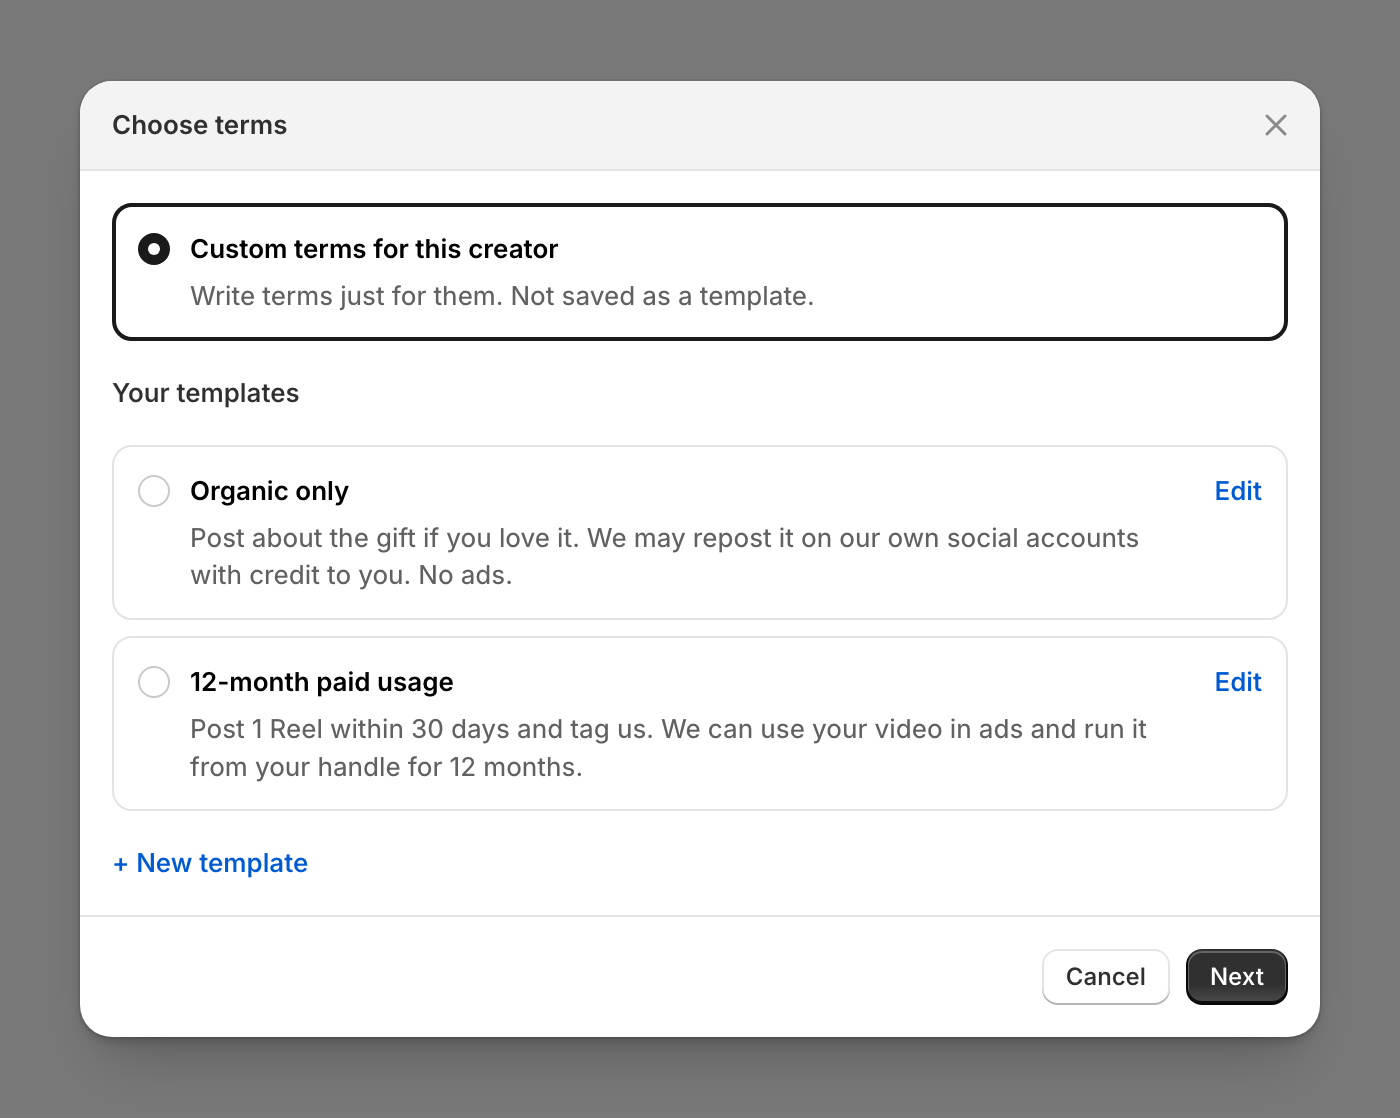Proceed with the Next button
The height and width of the screenshot is (1118, 1400).
pyautogui.click(x=1236, y=977)
